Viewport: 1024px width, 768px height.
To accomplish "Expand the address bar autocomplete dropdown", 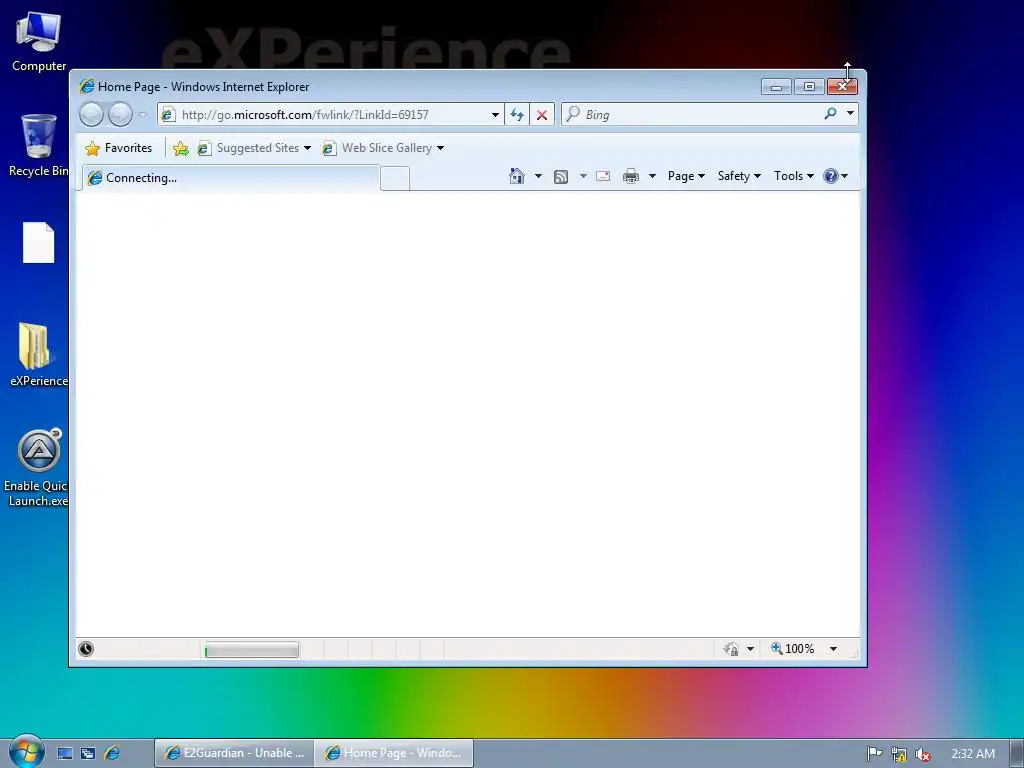I will [x=496, y=115].
